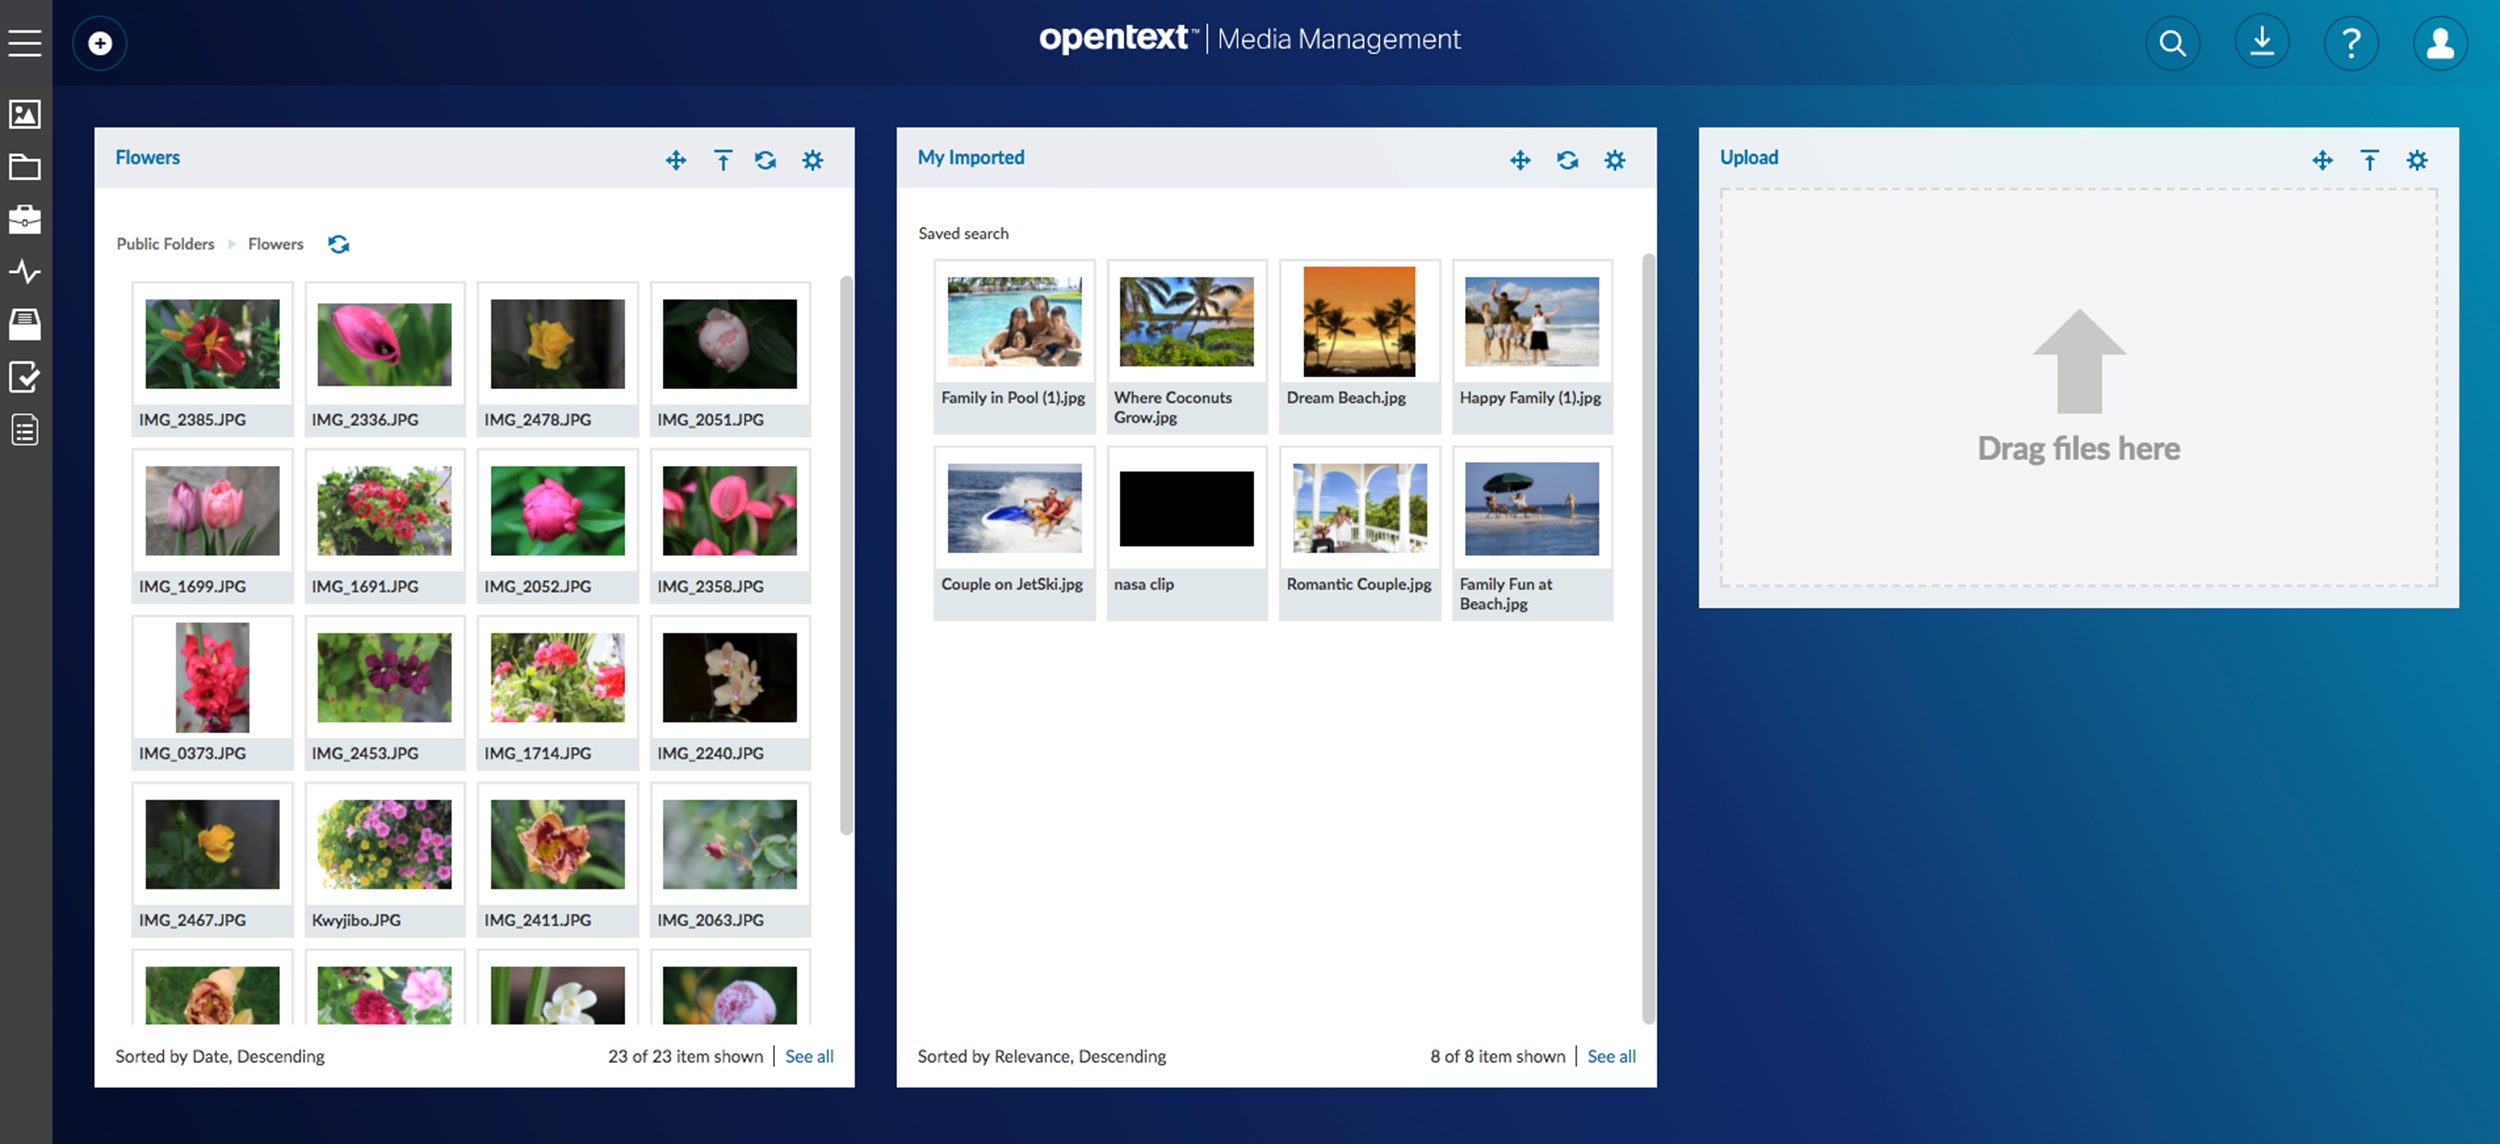Open activity pulse icon in sidebar
This screenshot has height=1144, width=2500.
[25, 272]
